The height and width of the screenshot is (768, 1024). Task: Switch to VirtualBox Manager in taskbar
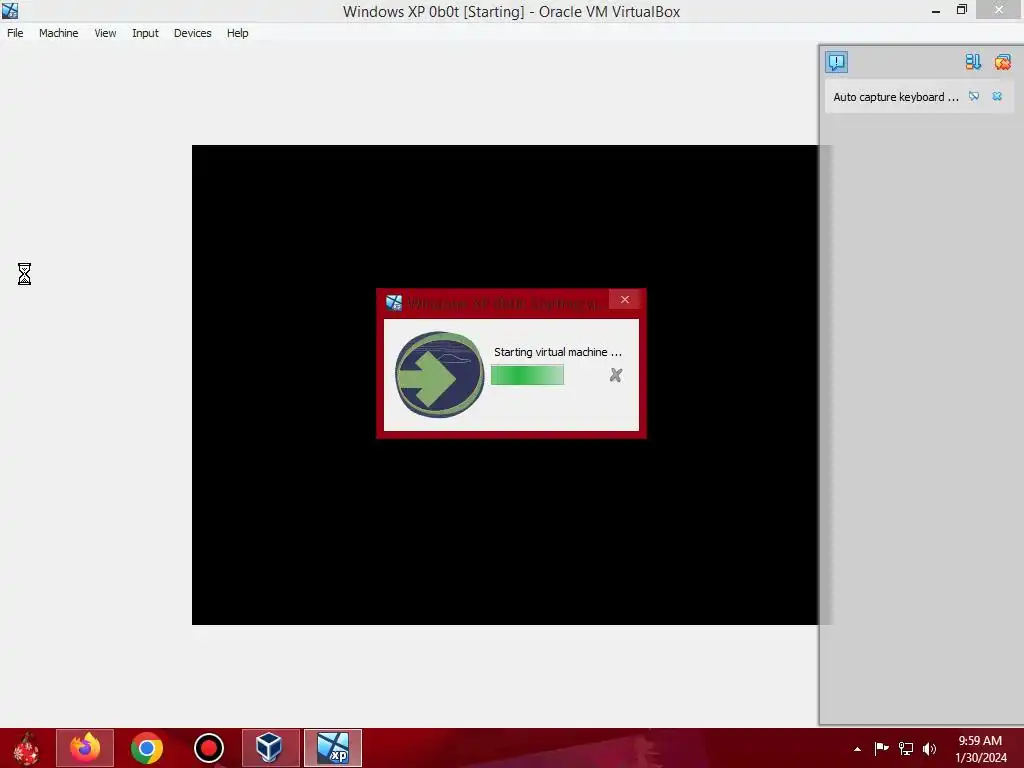pyautogui.click(x=270, y=748)
